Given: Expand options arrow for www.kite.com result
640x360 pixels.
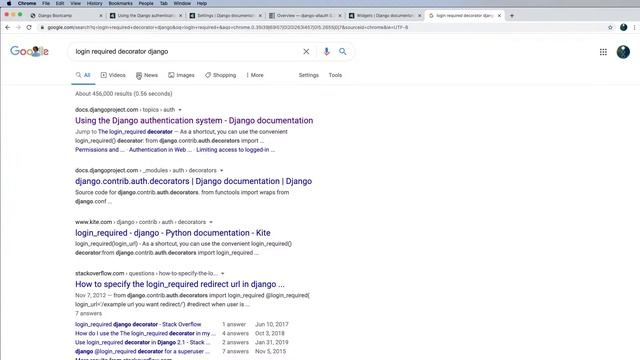Looking at the screenshot, I should point(211,222).
